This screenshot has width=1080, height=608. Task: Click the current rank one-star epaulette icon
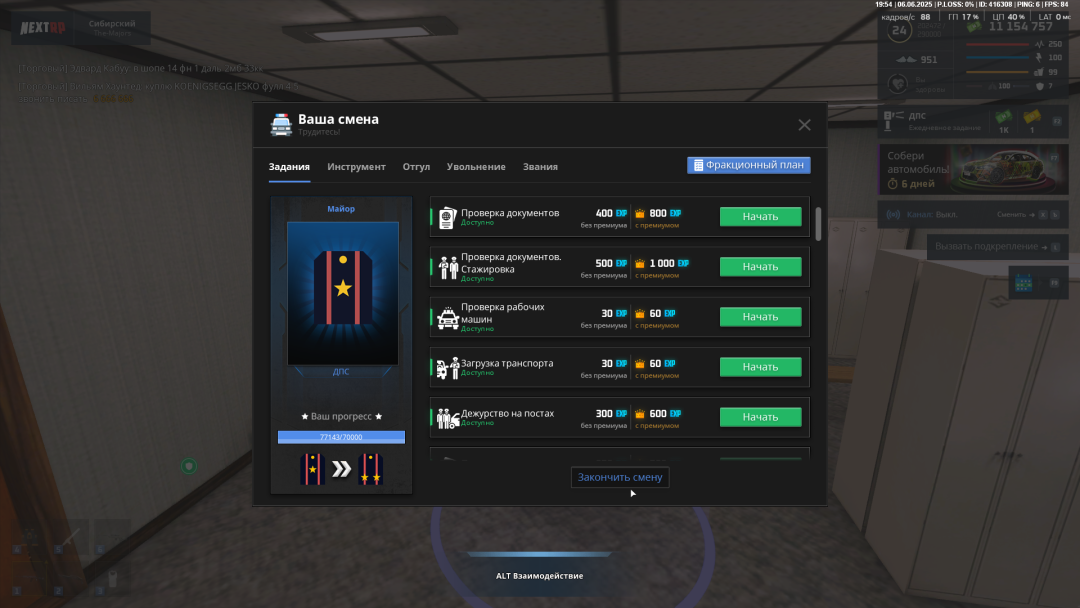(312, 469)
